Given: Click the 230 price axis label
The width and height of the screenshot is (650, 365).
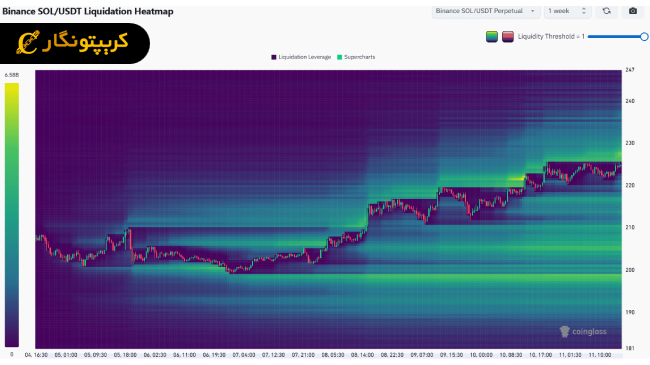Looking at the screenshot, I should coord(630,143).
